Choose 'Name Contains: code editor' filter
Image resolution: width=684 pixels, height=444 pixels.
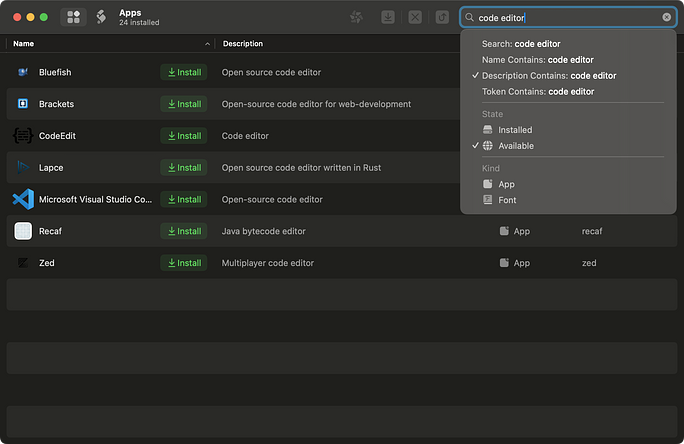(537, 60)
